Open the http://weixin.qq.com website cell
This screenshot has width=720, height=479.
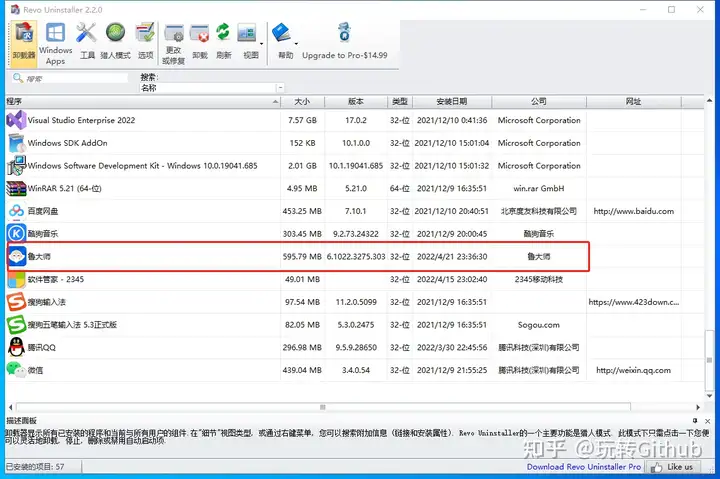click(x=634, y=370)
